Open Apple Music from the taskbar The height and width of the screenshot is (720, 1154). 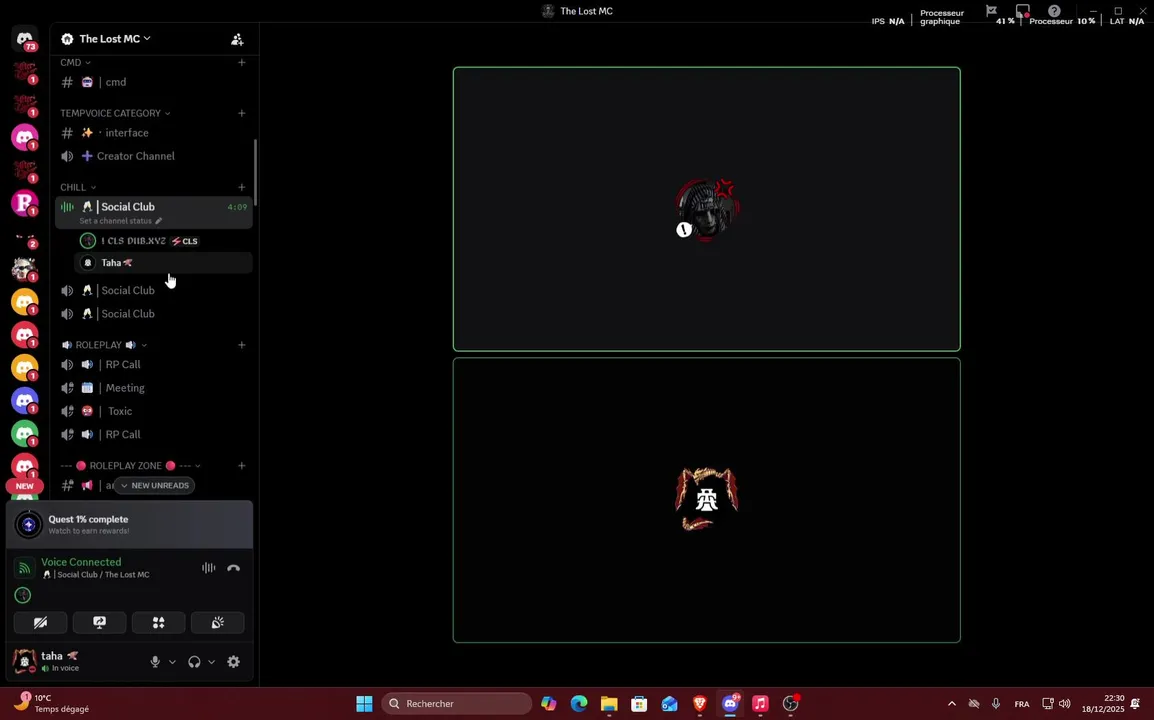760,704
